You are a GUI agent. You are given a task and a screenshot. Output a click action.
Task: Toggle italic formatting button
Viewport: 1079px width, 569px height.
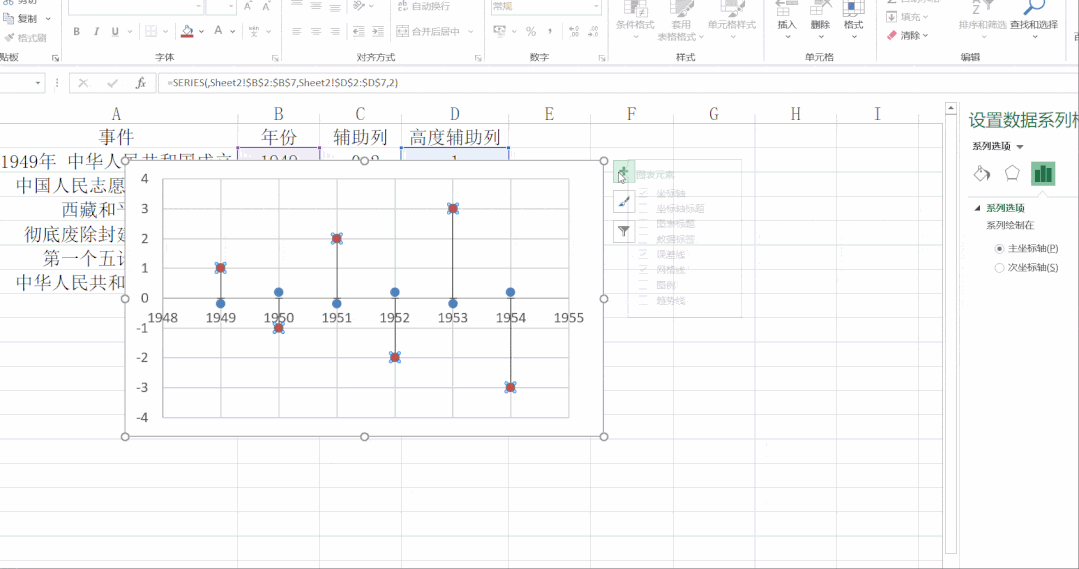pos(96,32)
